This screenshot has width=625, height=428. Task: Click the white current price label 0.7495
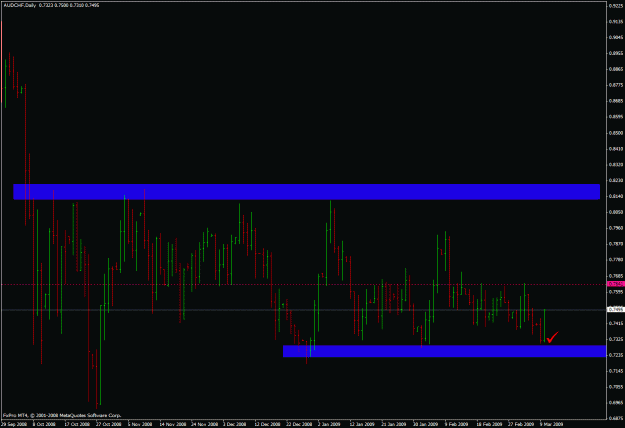point(616,310)
